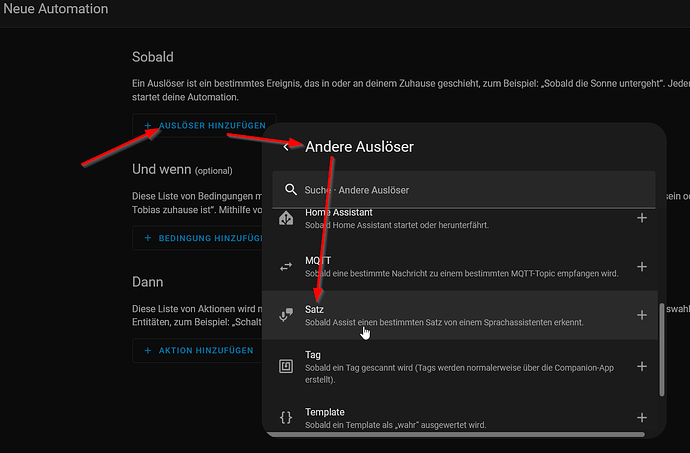Select the MQTT trigger entry
Image resolution: width=690 pixels, height=453 pixels.
(x=460, y=267)
